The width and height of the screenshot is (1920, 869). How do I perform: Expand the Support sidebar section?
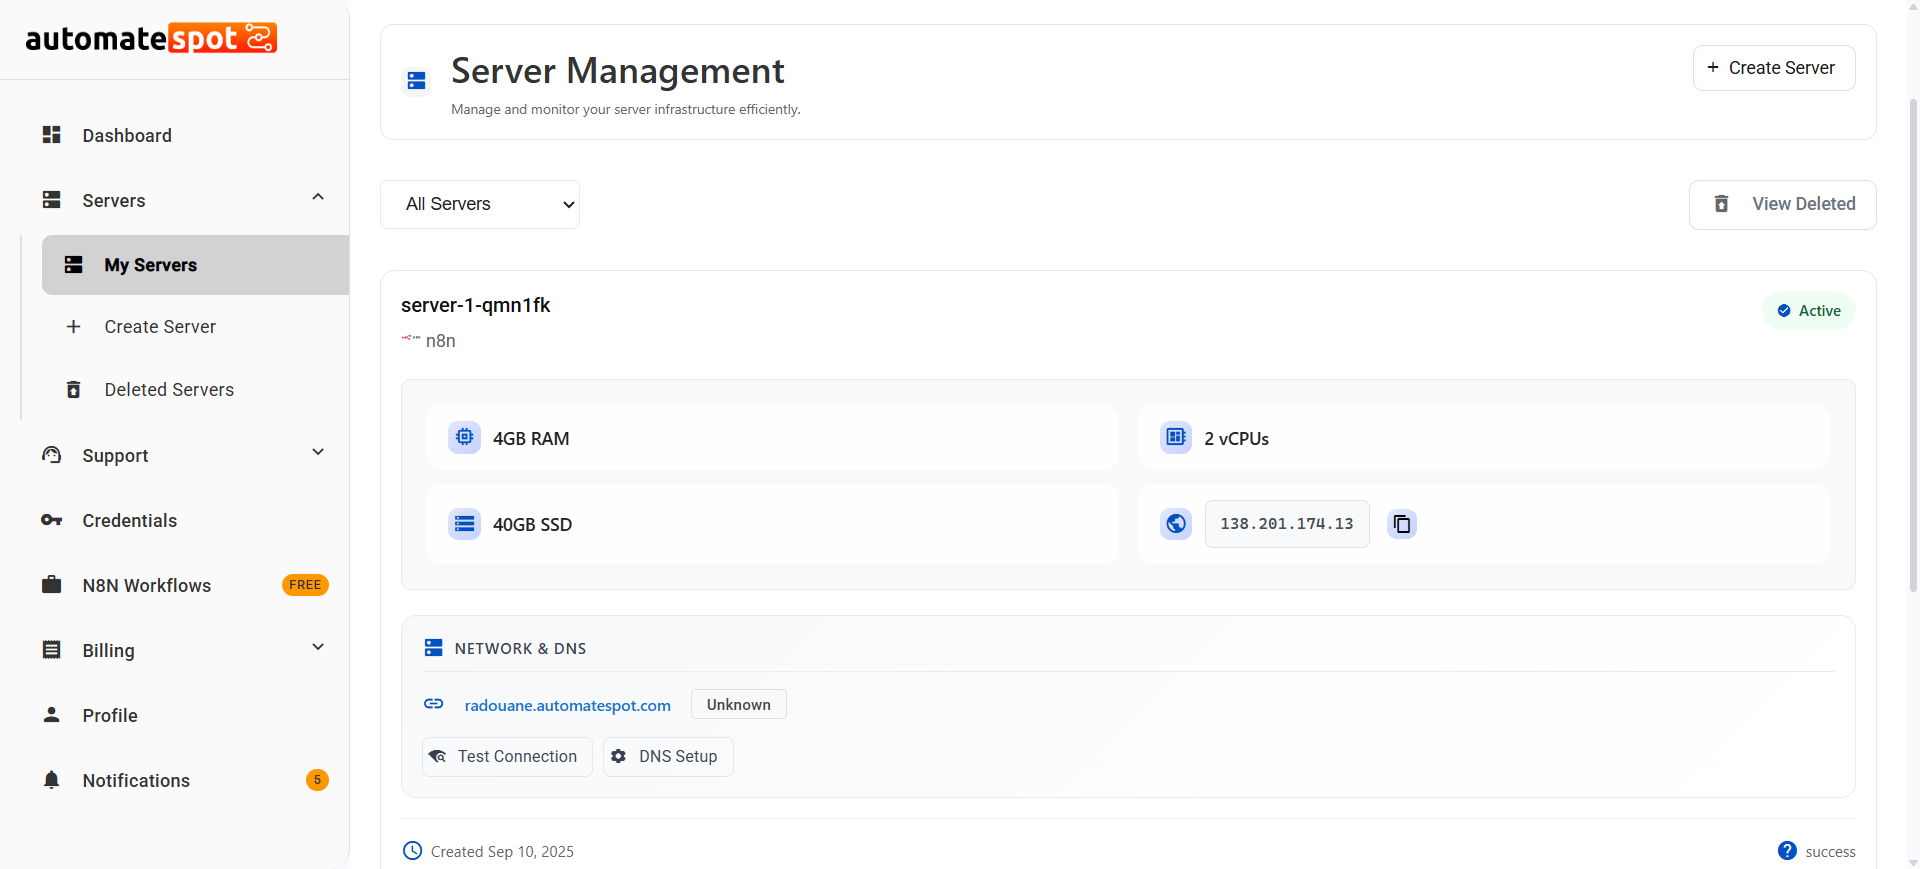click(318, 452)
